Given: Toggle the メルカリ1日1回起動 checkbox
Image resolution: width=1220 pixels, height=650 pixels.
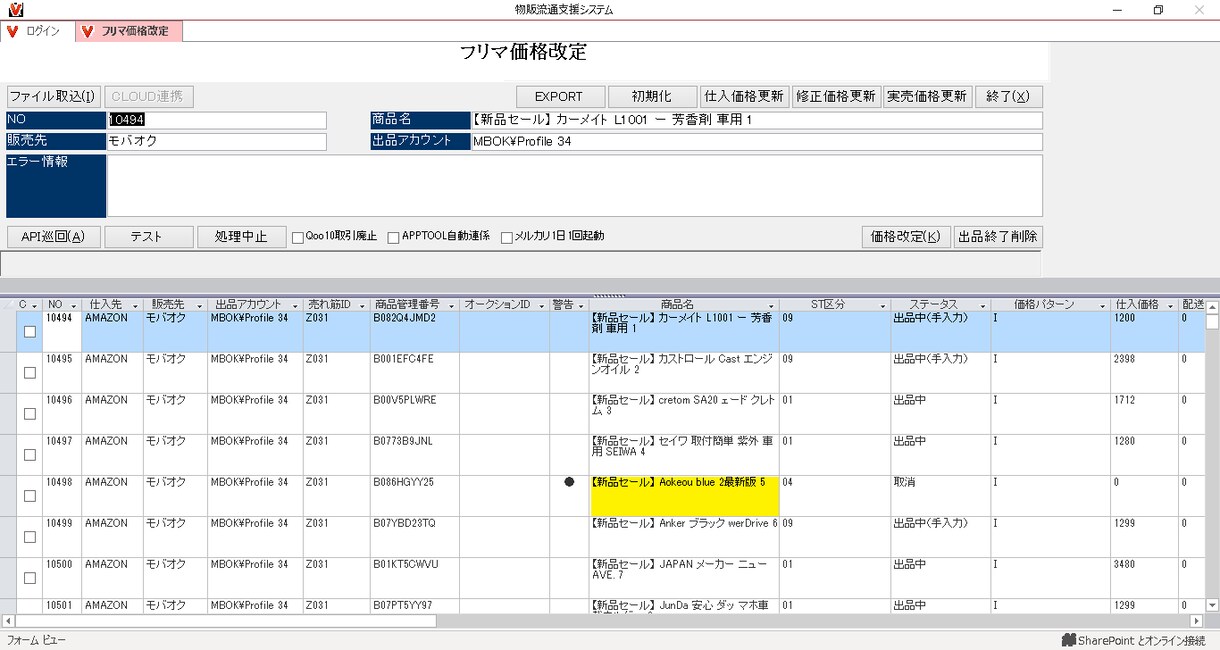Looking at the screenshot, I should tap(507, 238).
